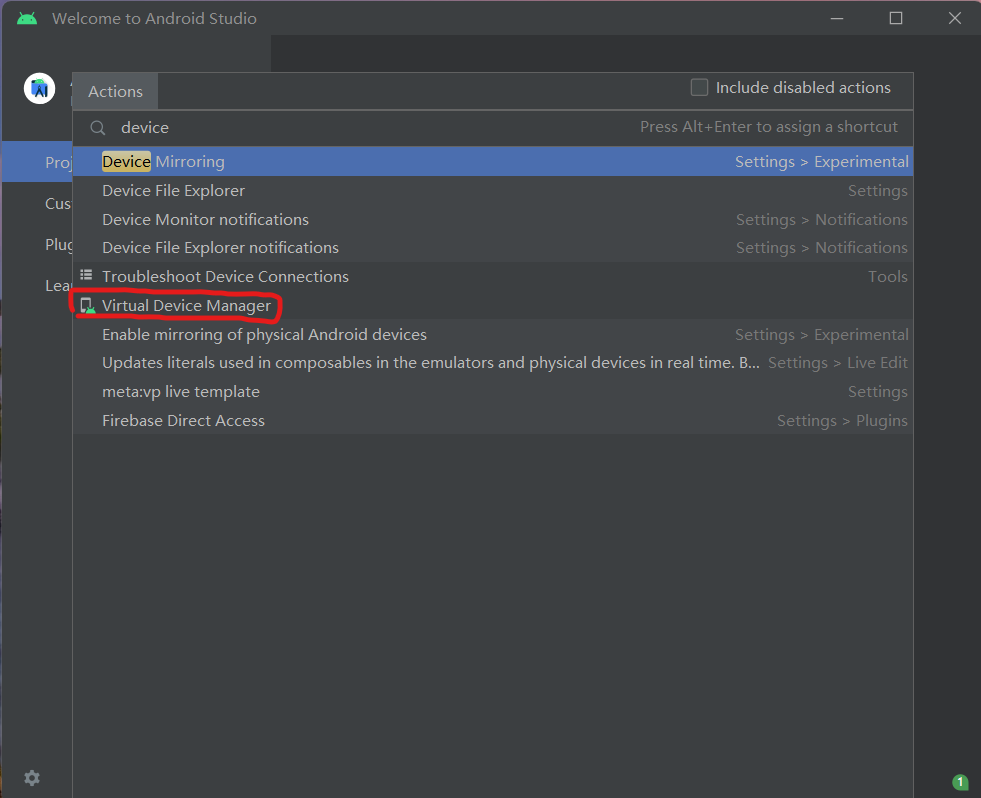Click the Android Studio logo in title bar
The width and height of the screenshot is (981, 798).
click(27, 18)
